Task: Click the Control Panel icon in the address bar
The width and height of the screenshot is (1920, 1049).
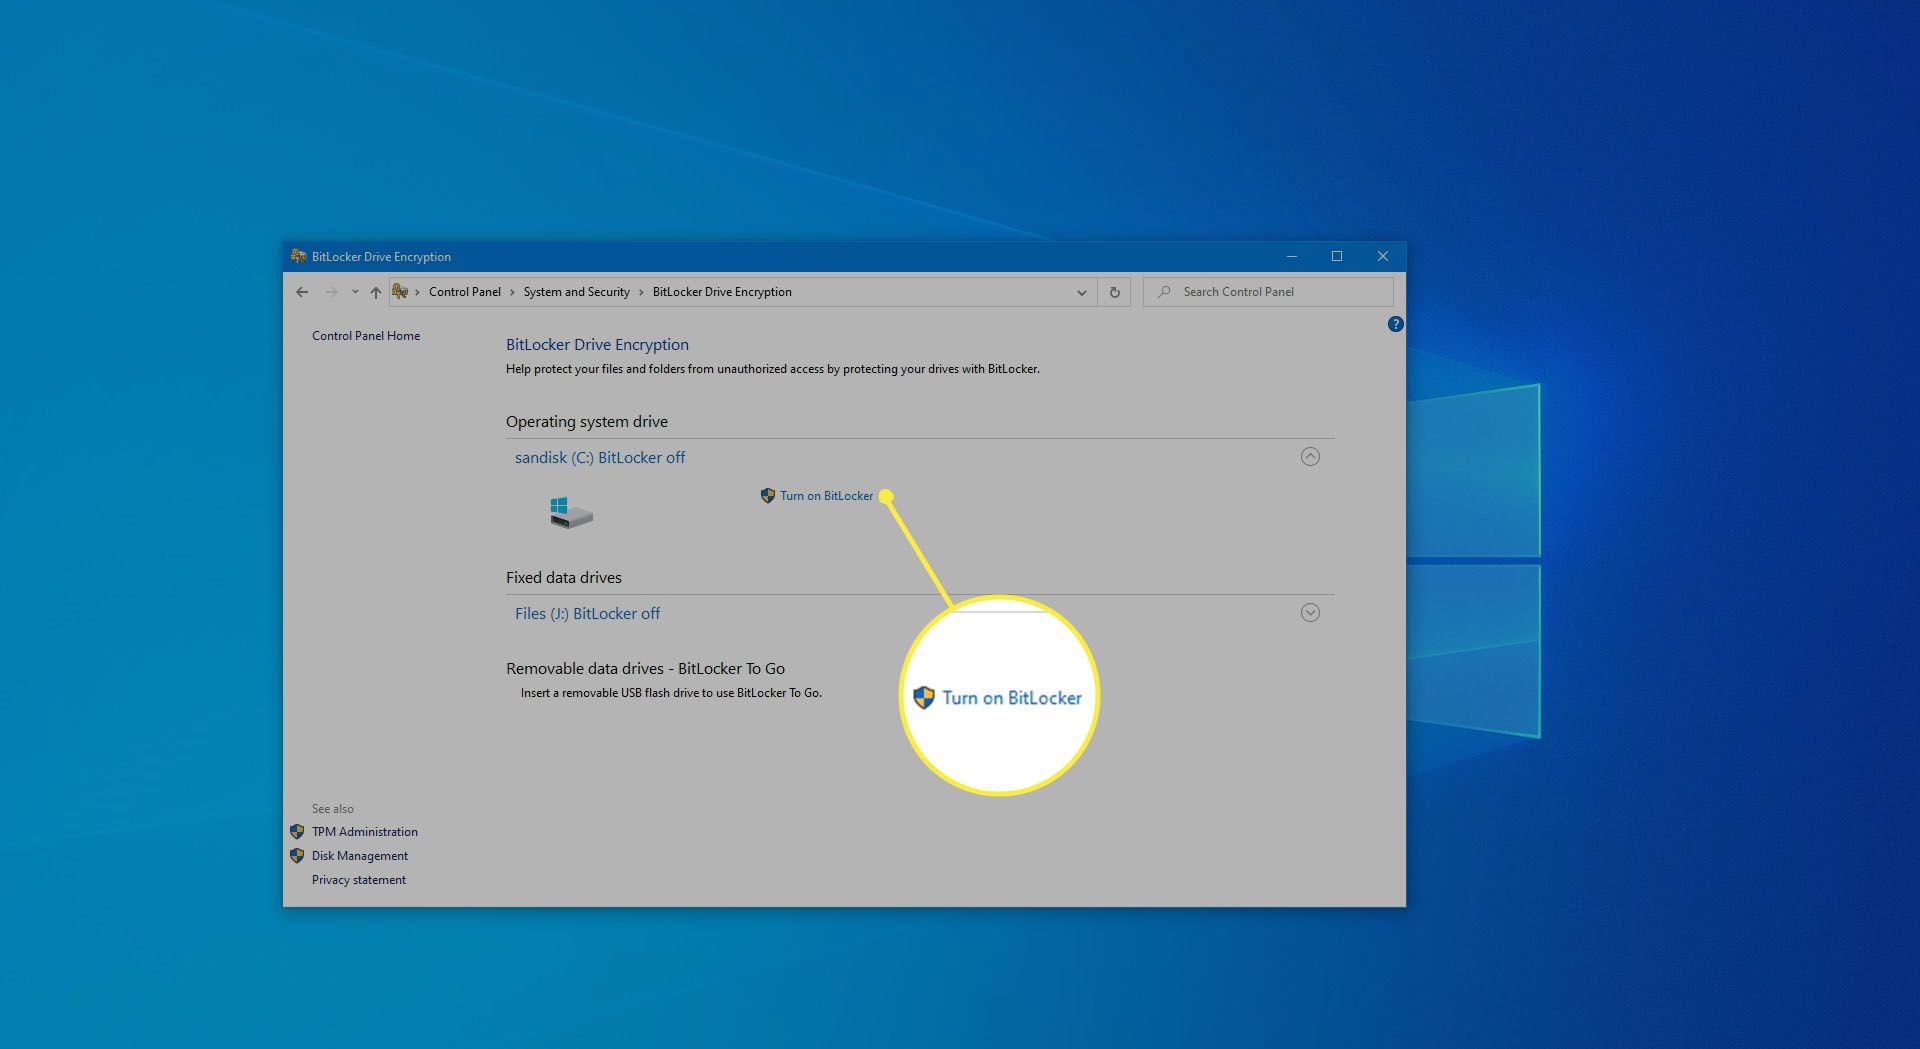Action: (x=400, y=291)
